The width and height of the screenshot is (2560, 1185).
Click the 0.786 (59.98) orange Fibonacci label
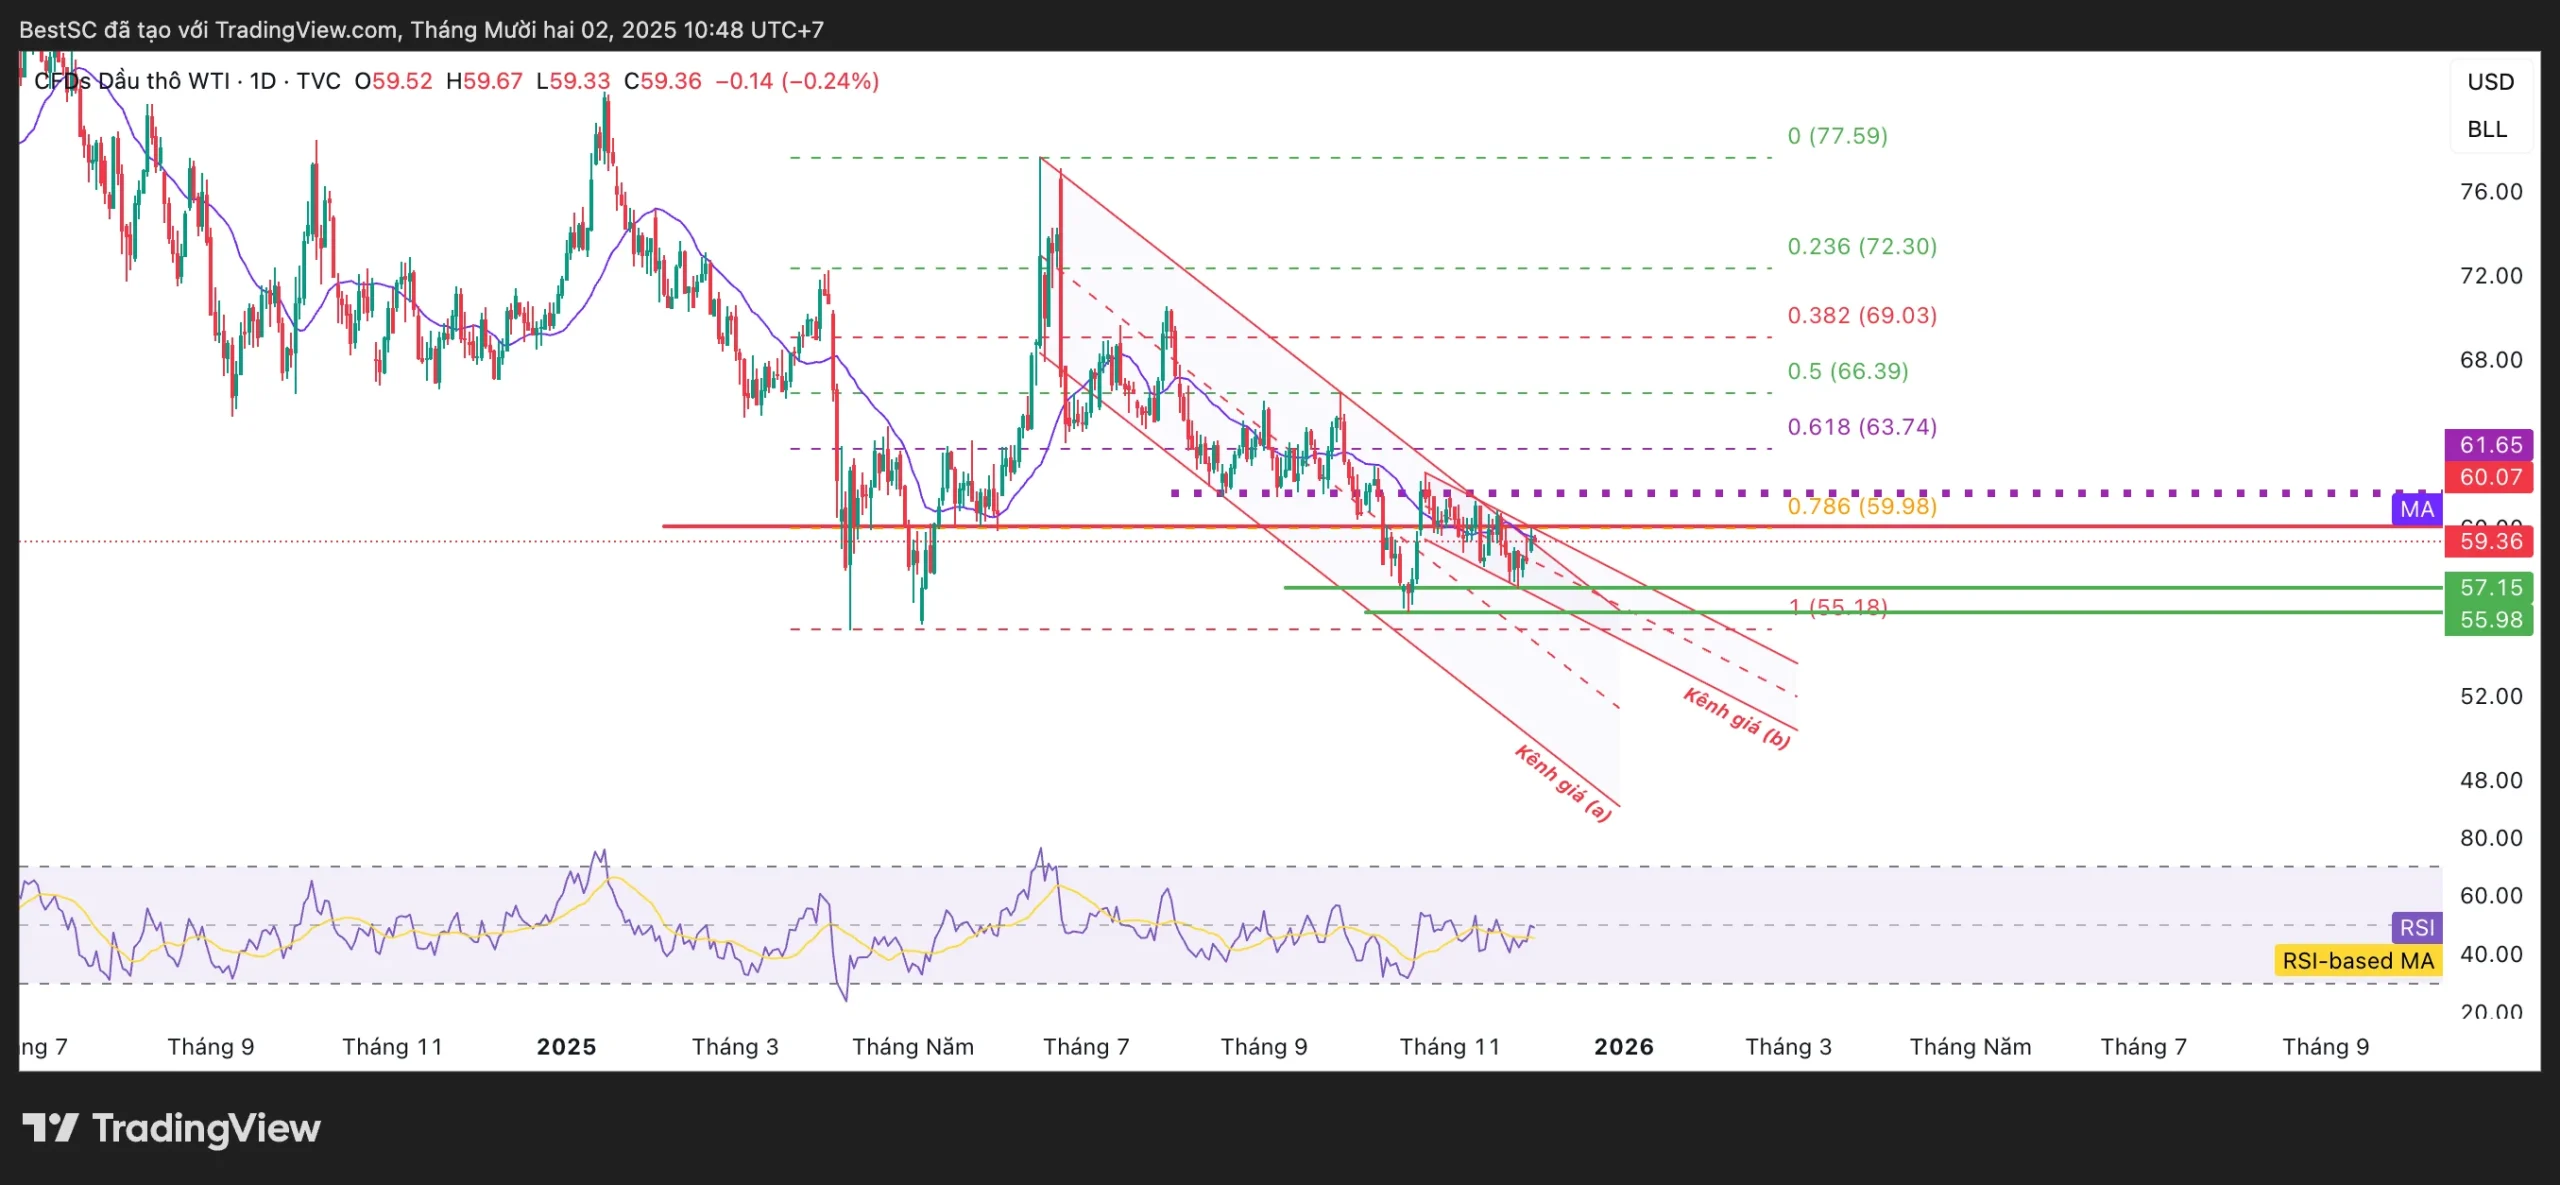click(1861, 506)
